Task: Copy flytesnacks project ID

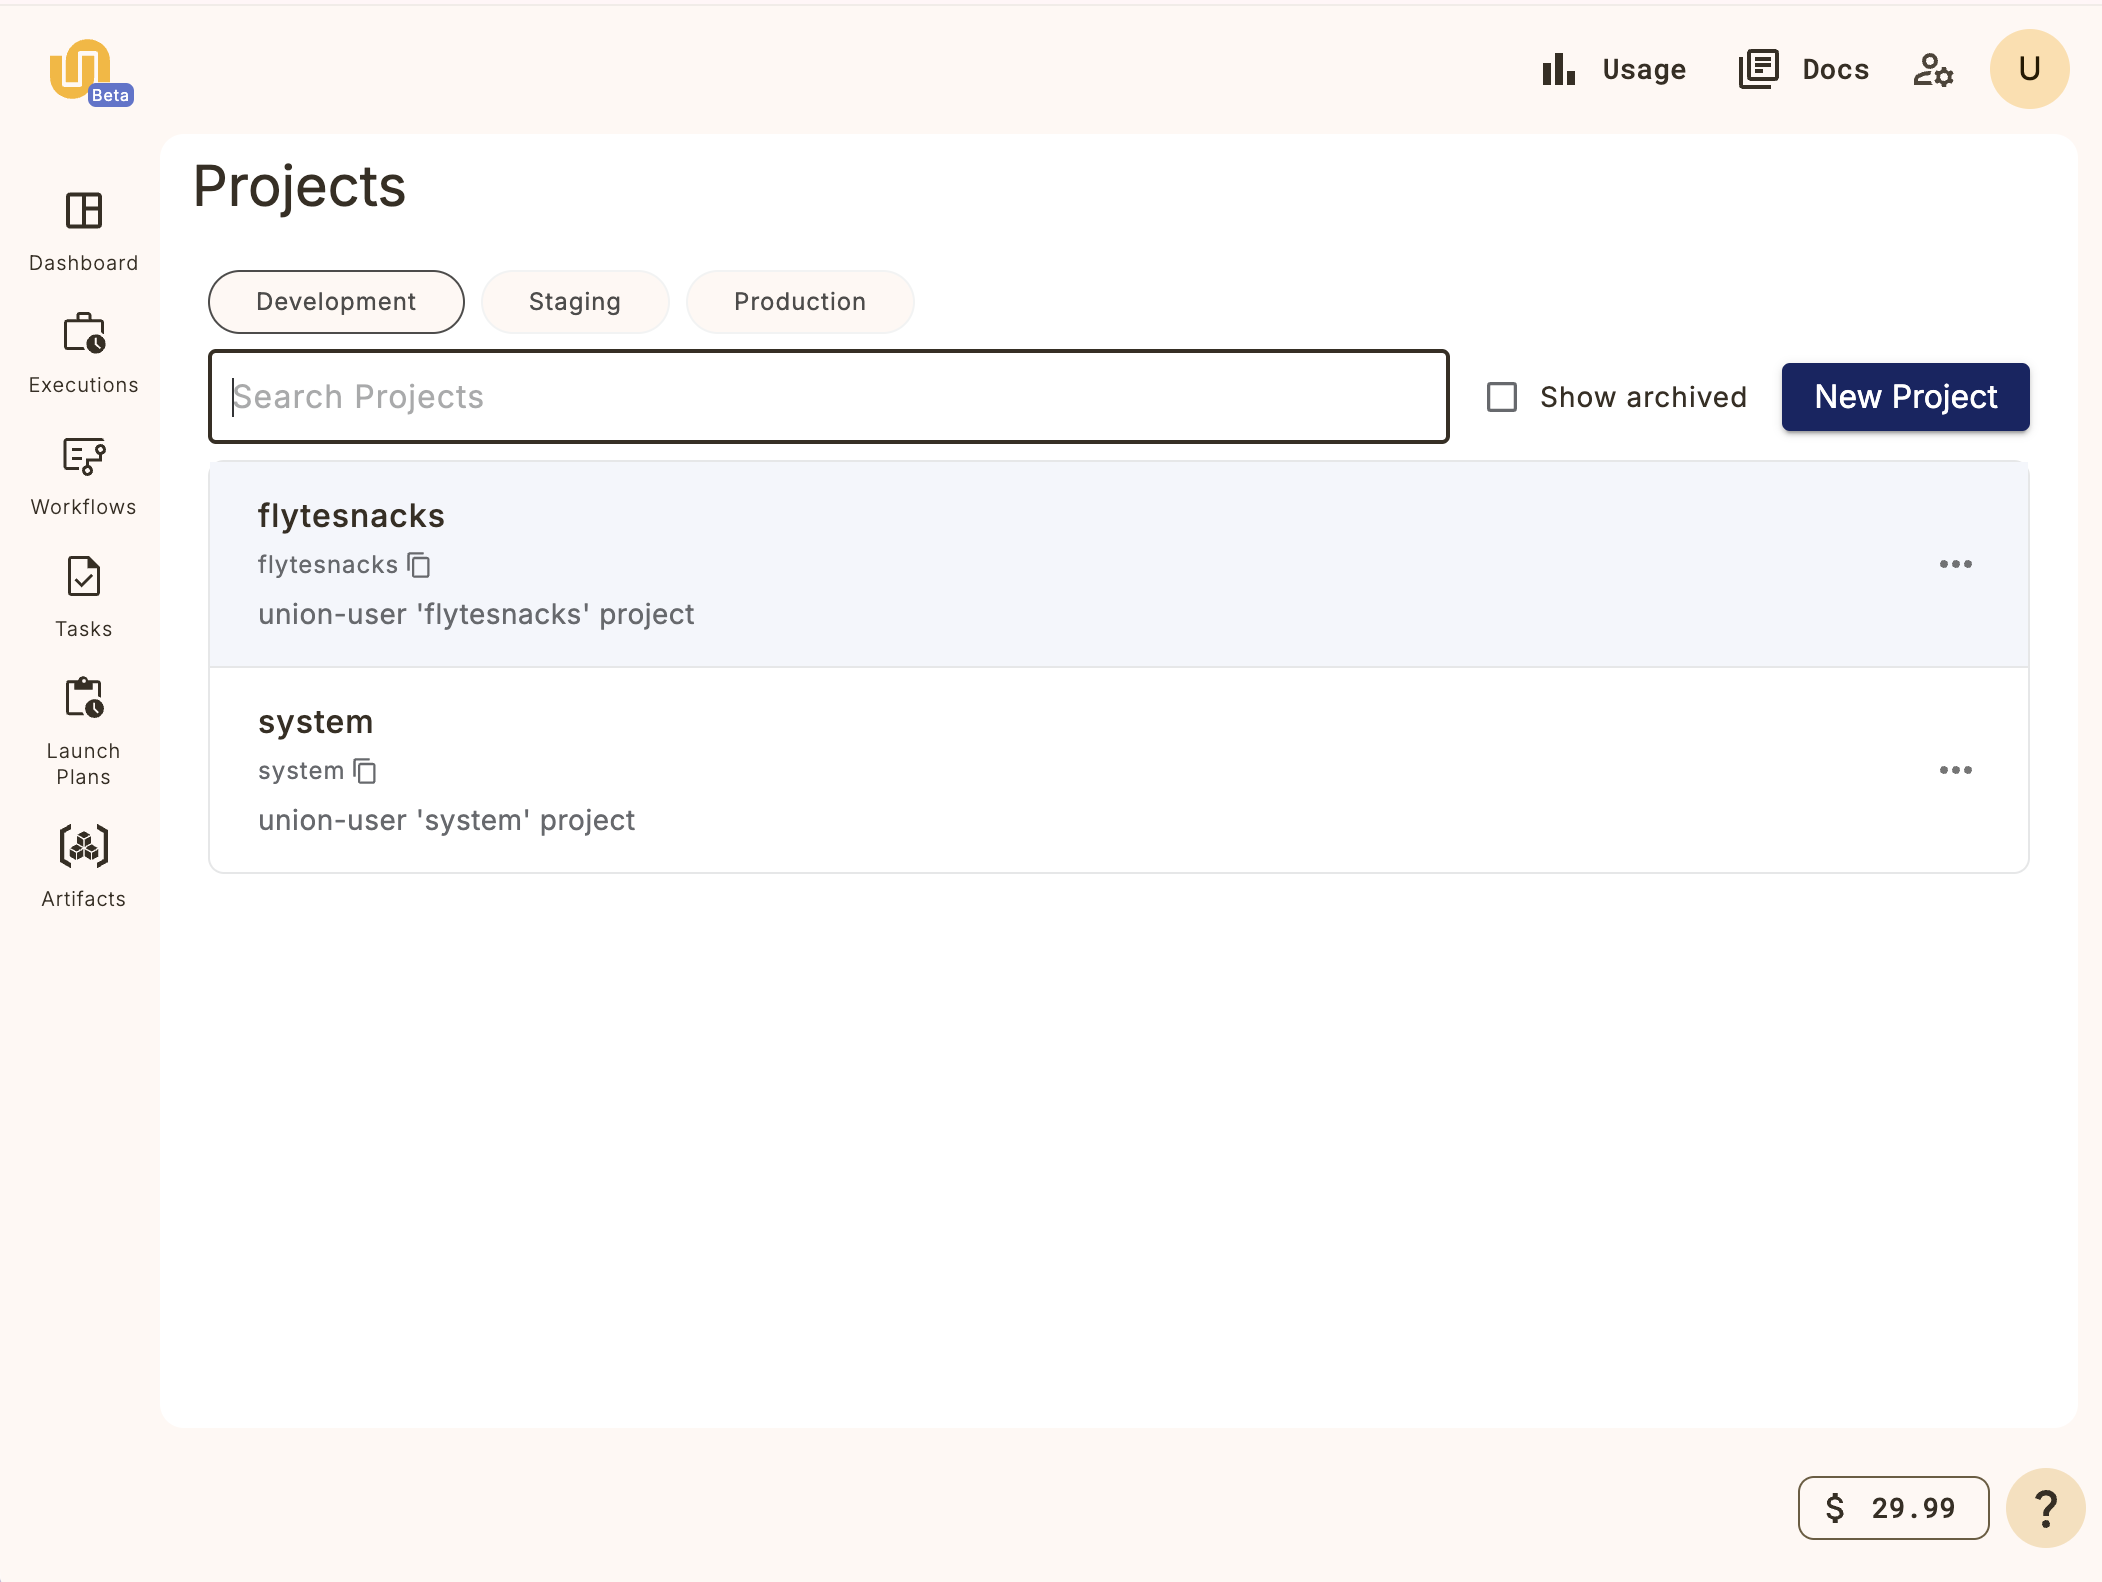Action: tap(419, 563)
